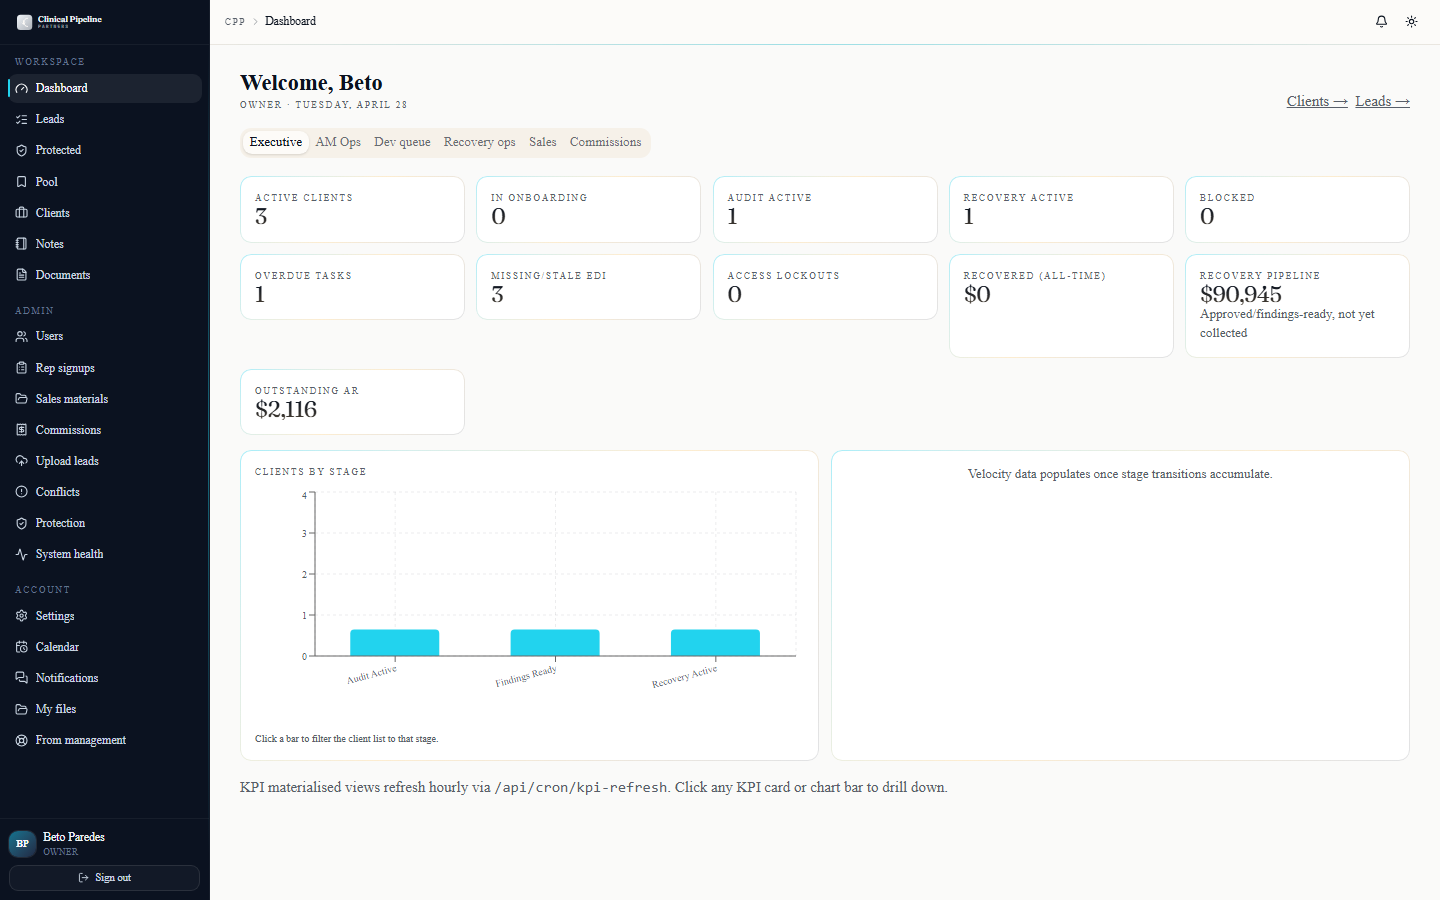
Task: Open the Access Lockouts KPI card
Action: (825, 287)
